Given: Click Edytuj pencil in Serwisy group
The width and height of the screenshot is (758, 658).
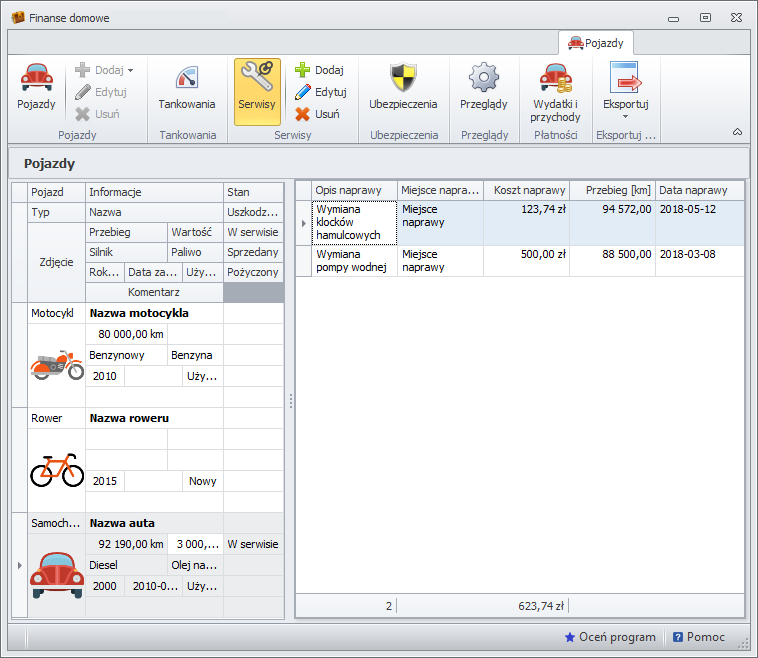Looking at the screenshot, I should pyautogui.click(x=319, y=92).
